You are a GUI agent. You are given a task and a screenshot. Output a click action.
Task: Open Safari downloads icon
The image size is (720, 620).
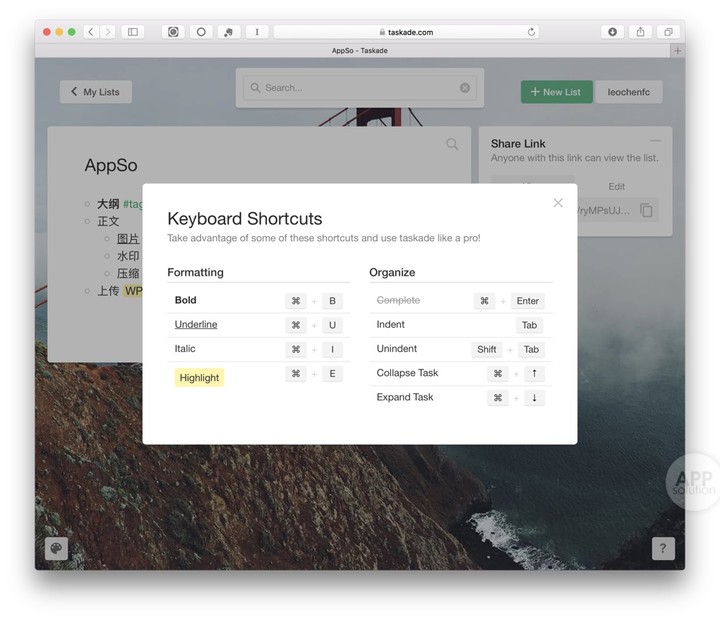pyautogui.click(x=612, y=32)
